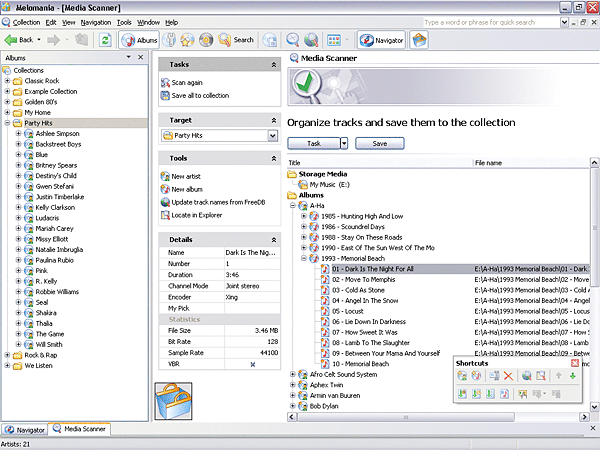Click New artist in Tools panel
The image size is (600, 450).
[186, 176]
